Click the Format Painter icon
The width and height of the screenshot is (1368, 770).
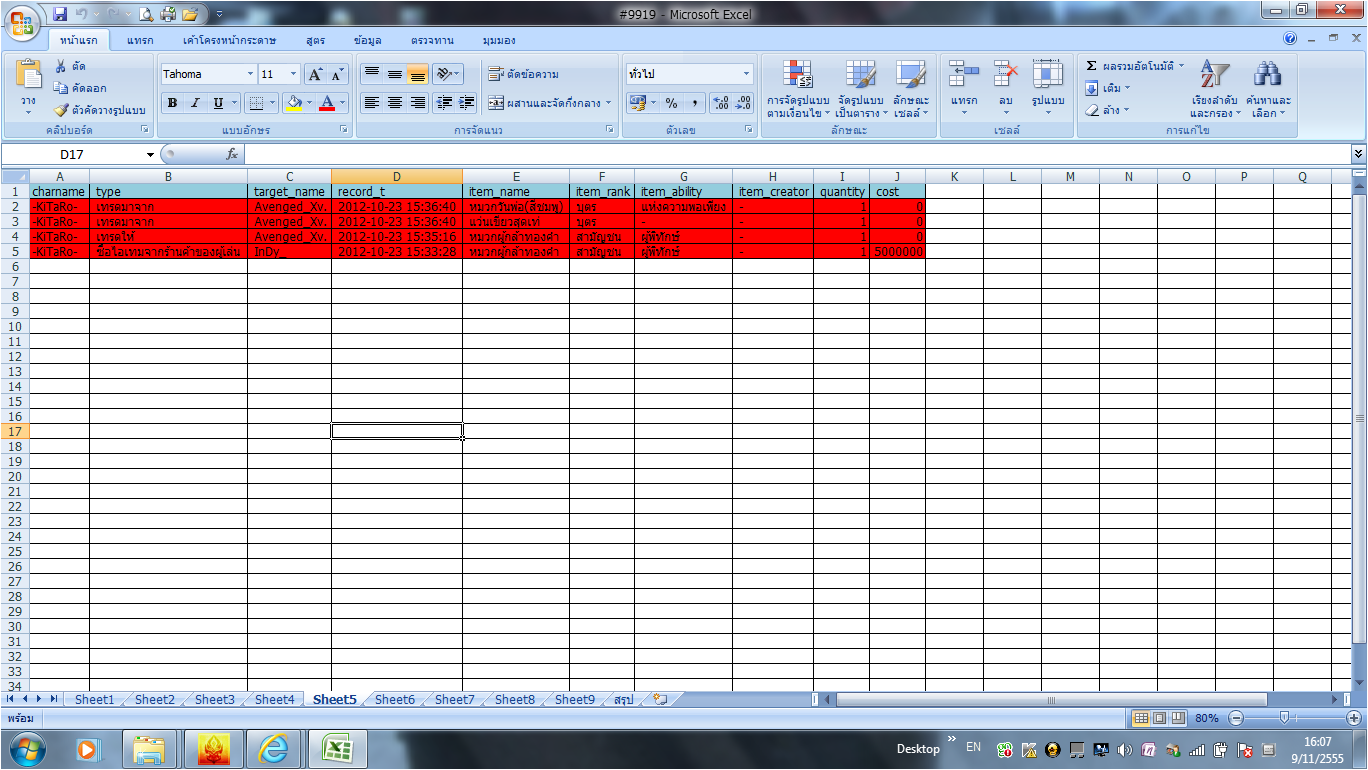click(61, 110)
